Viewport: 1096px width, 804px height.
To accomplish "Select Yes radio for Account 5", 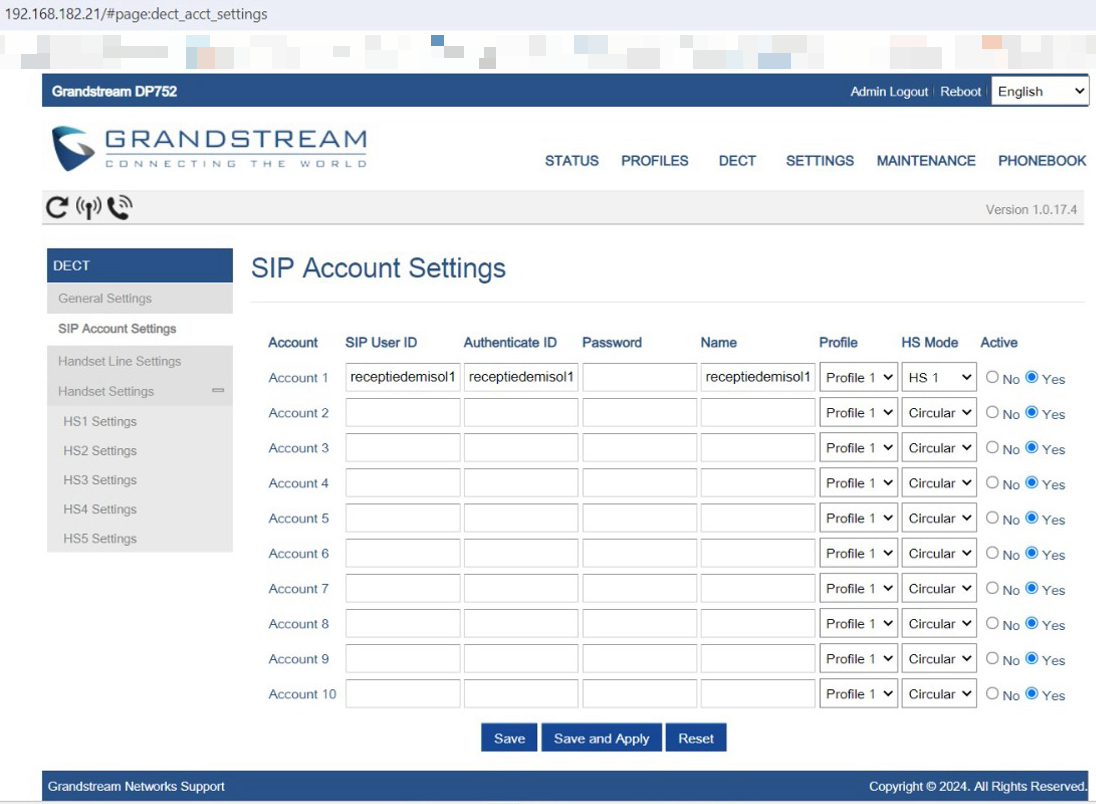I will point(1032,518).
